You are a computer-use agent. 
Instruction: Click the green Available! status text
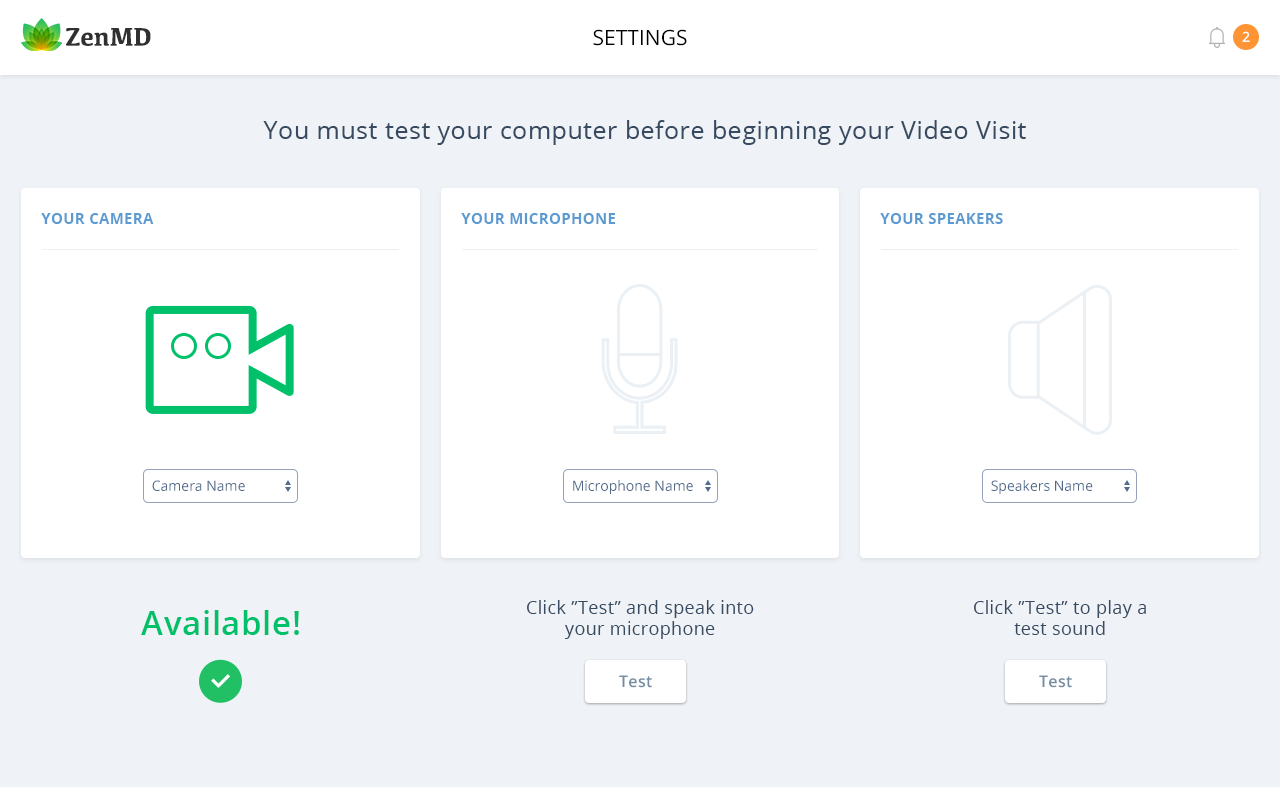click(x=221, y=623)
